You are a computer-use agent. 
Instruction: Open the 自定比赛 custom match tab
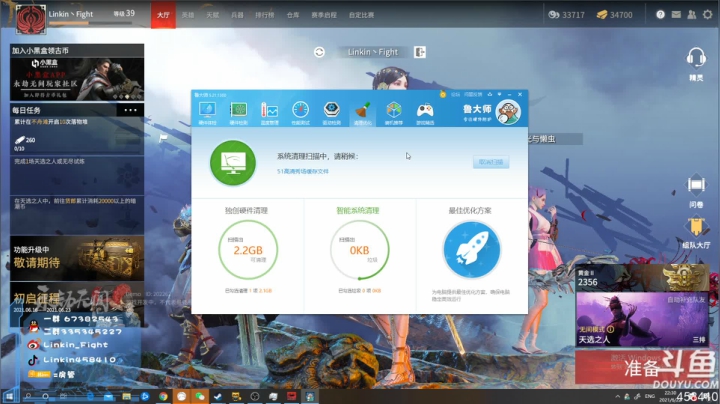pos(361,15)
